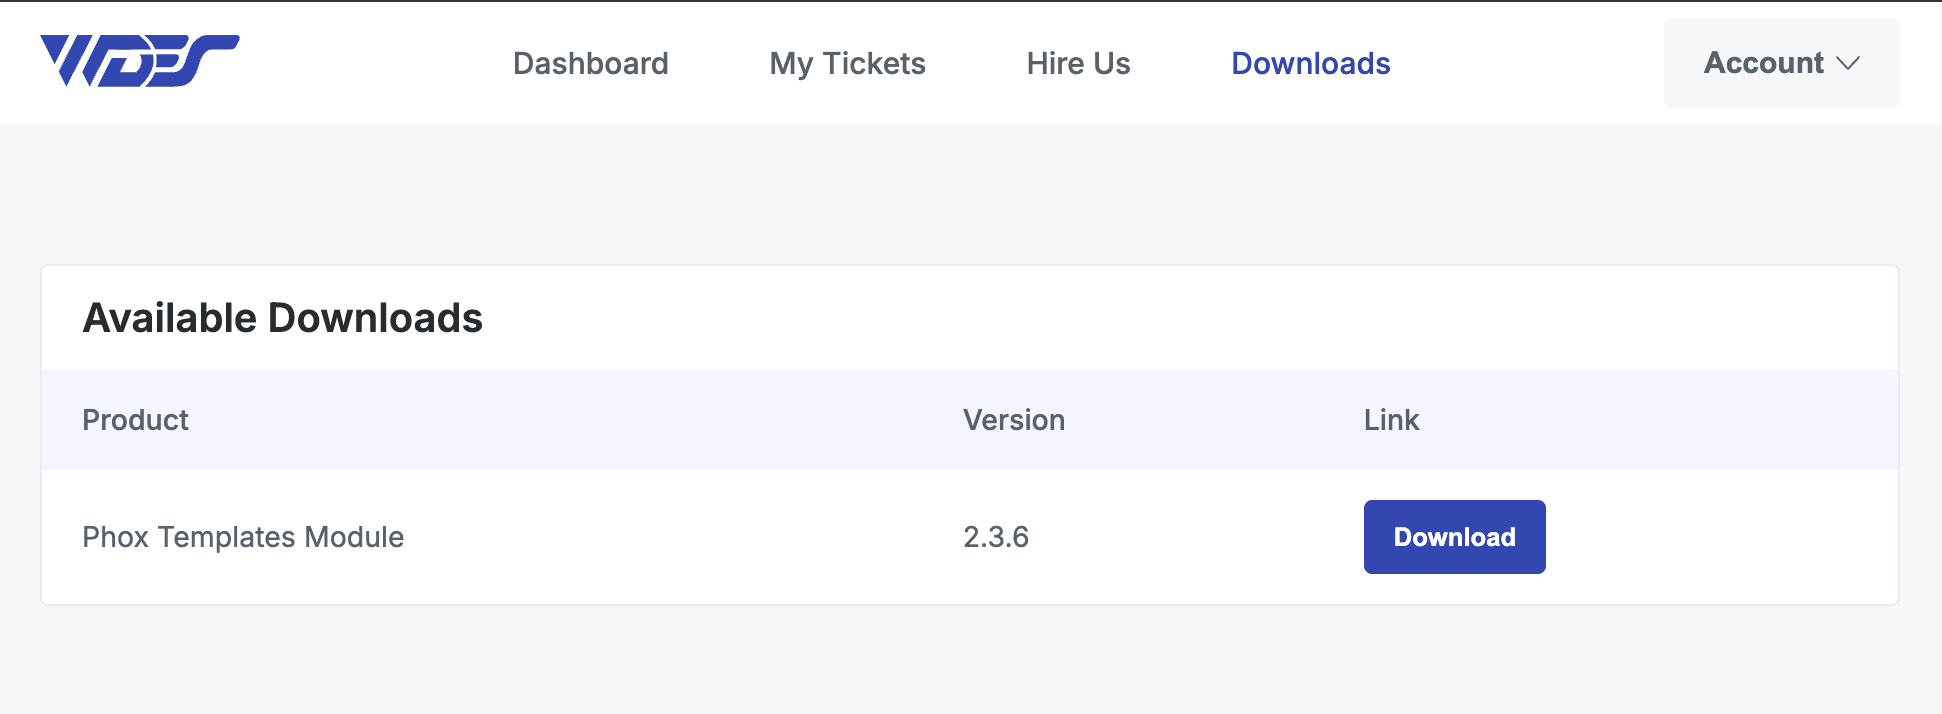This screenshot has height=714, width=1942.
Task: Click the Available Downloads heading
Action: pyautogui.click(x=282, y=318)
